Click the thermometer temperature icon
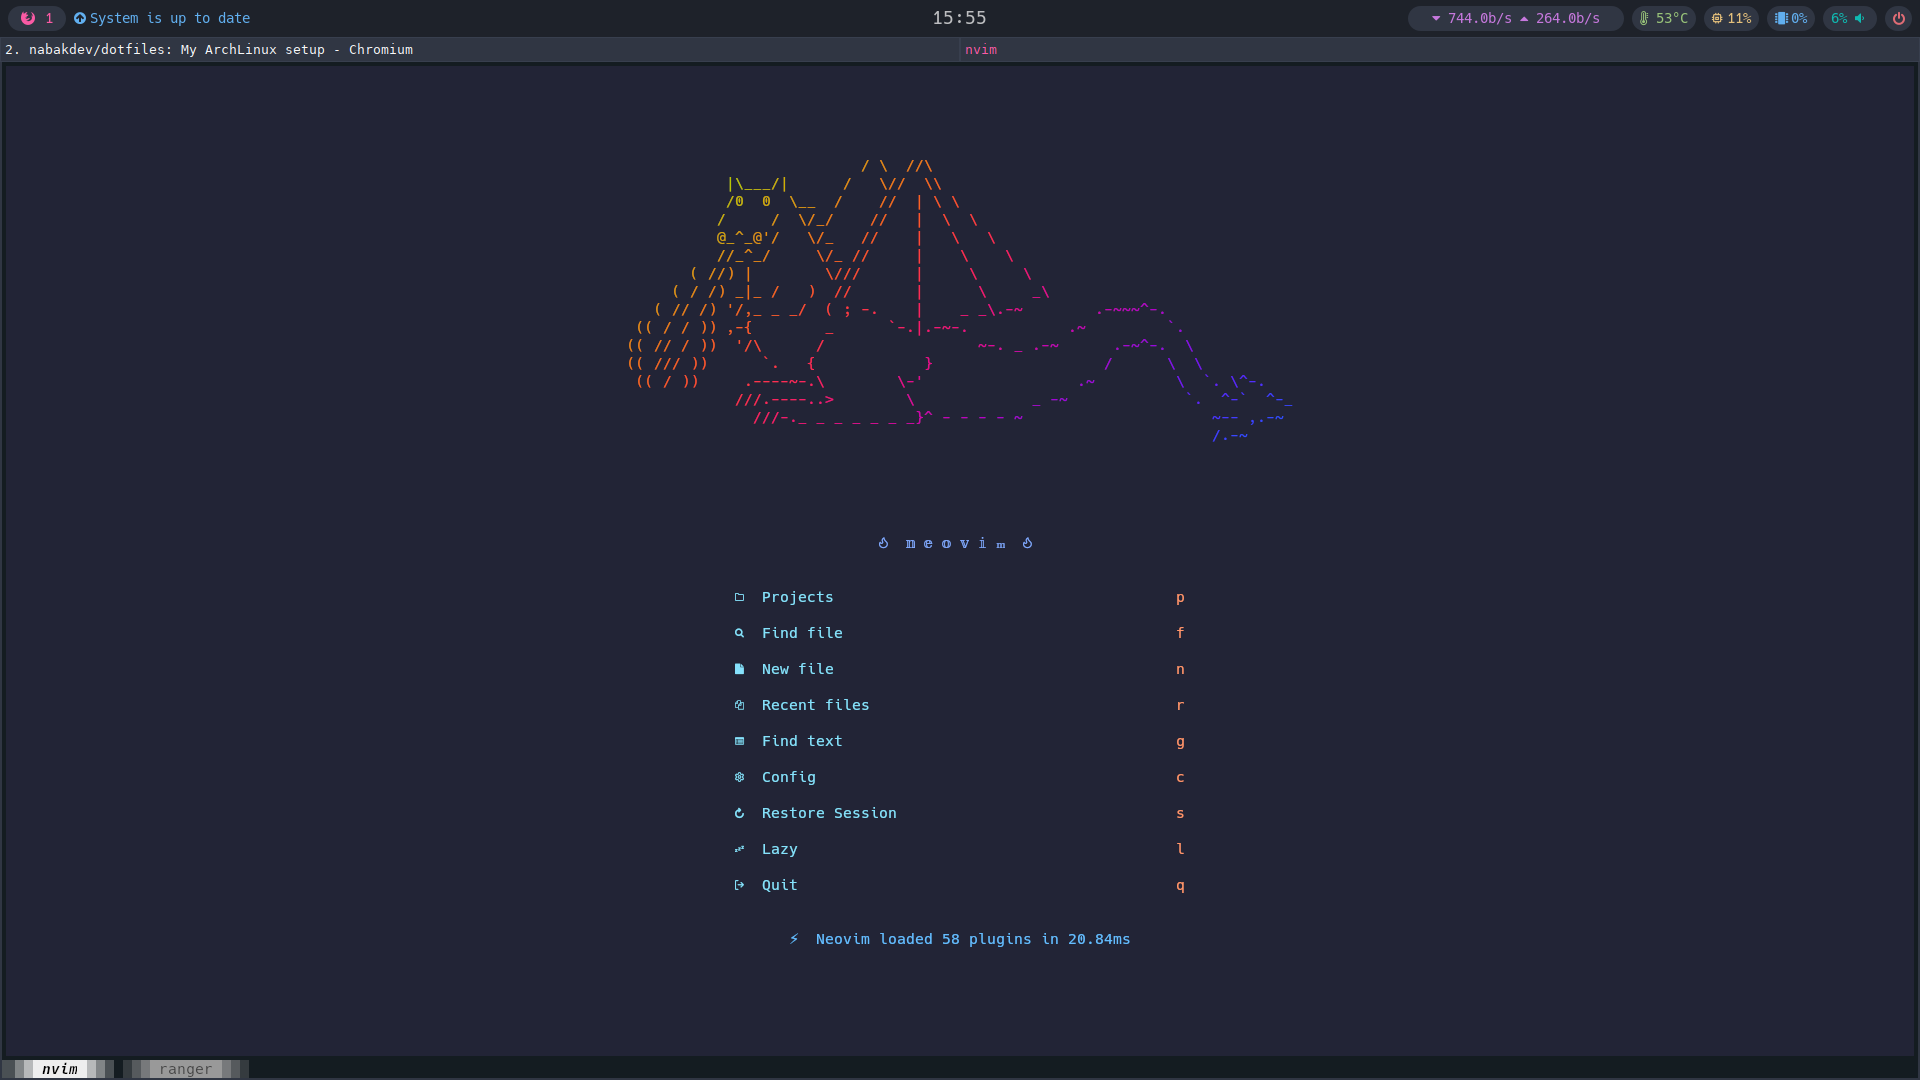 point(1644,18)
